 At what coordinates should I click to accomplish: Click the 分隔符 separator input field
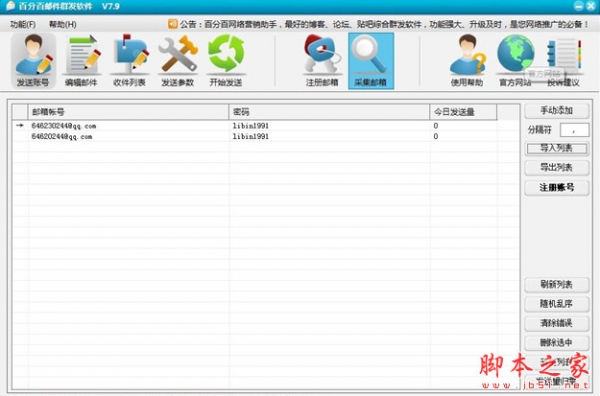click(x=574, y=130)
